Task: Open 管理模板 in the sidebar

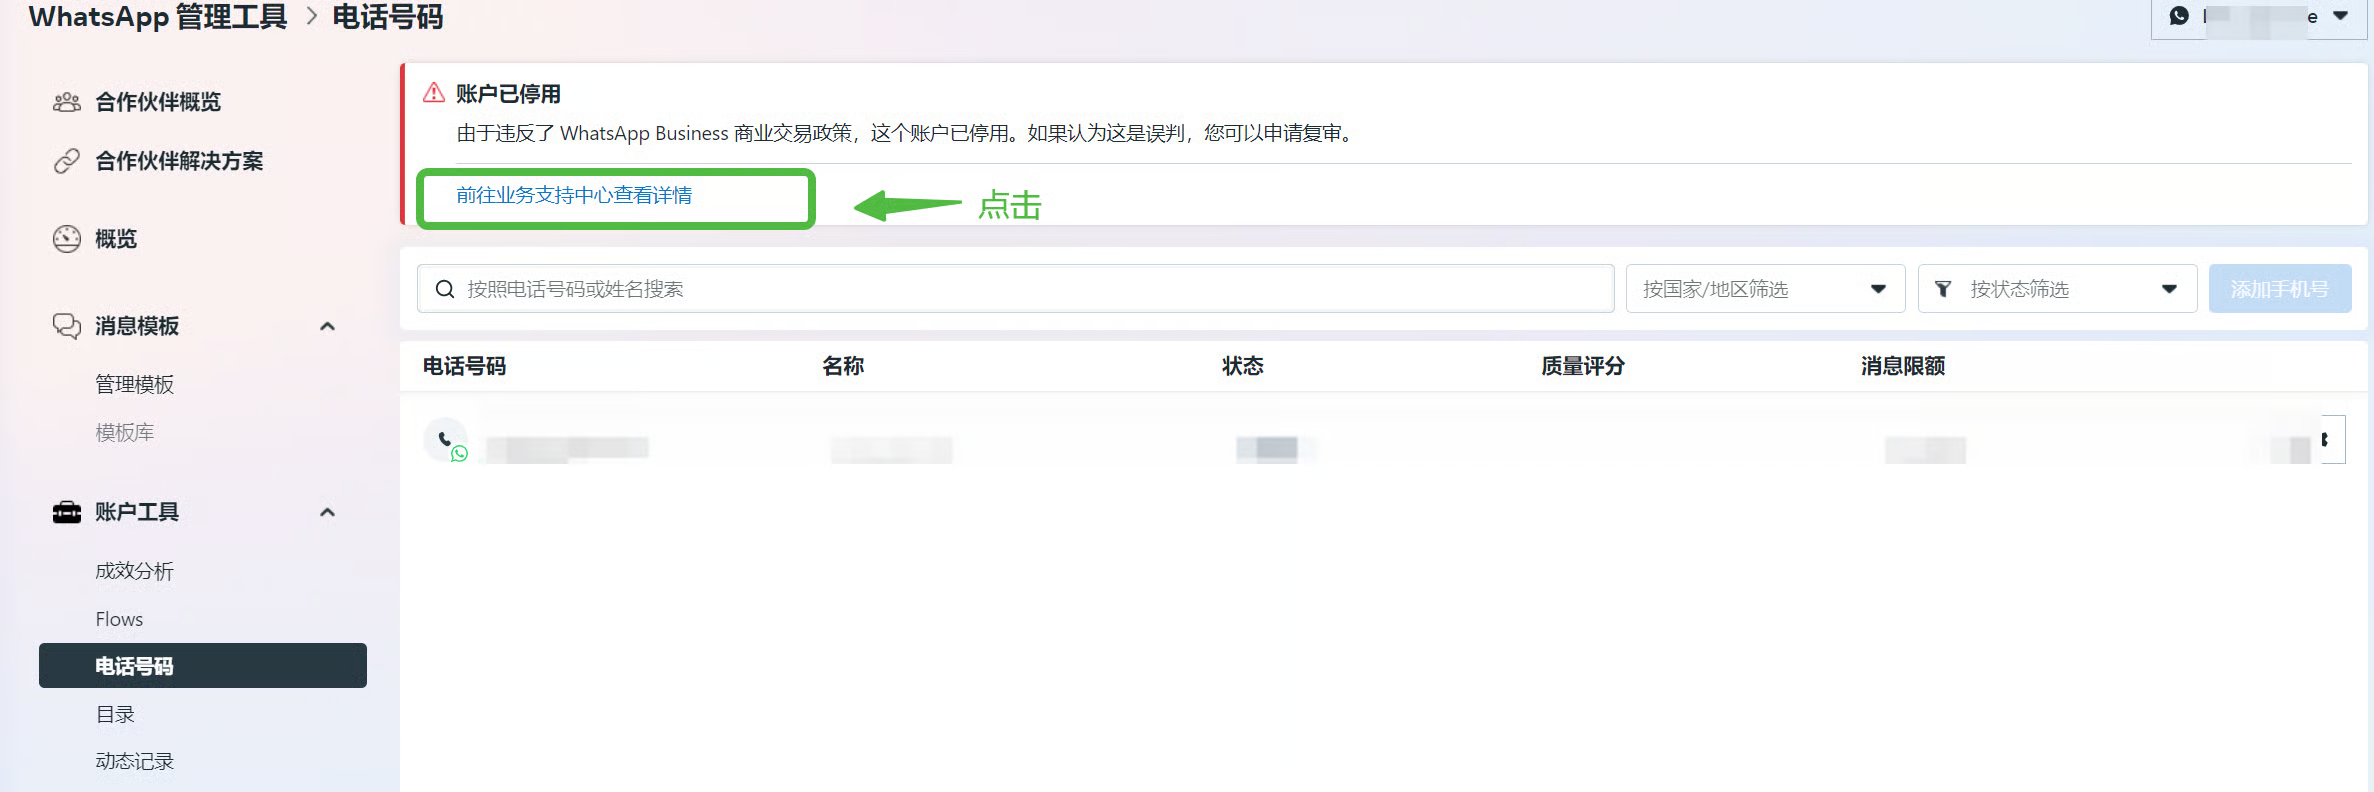Action: tap(134, 385)
